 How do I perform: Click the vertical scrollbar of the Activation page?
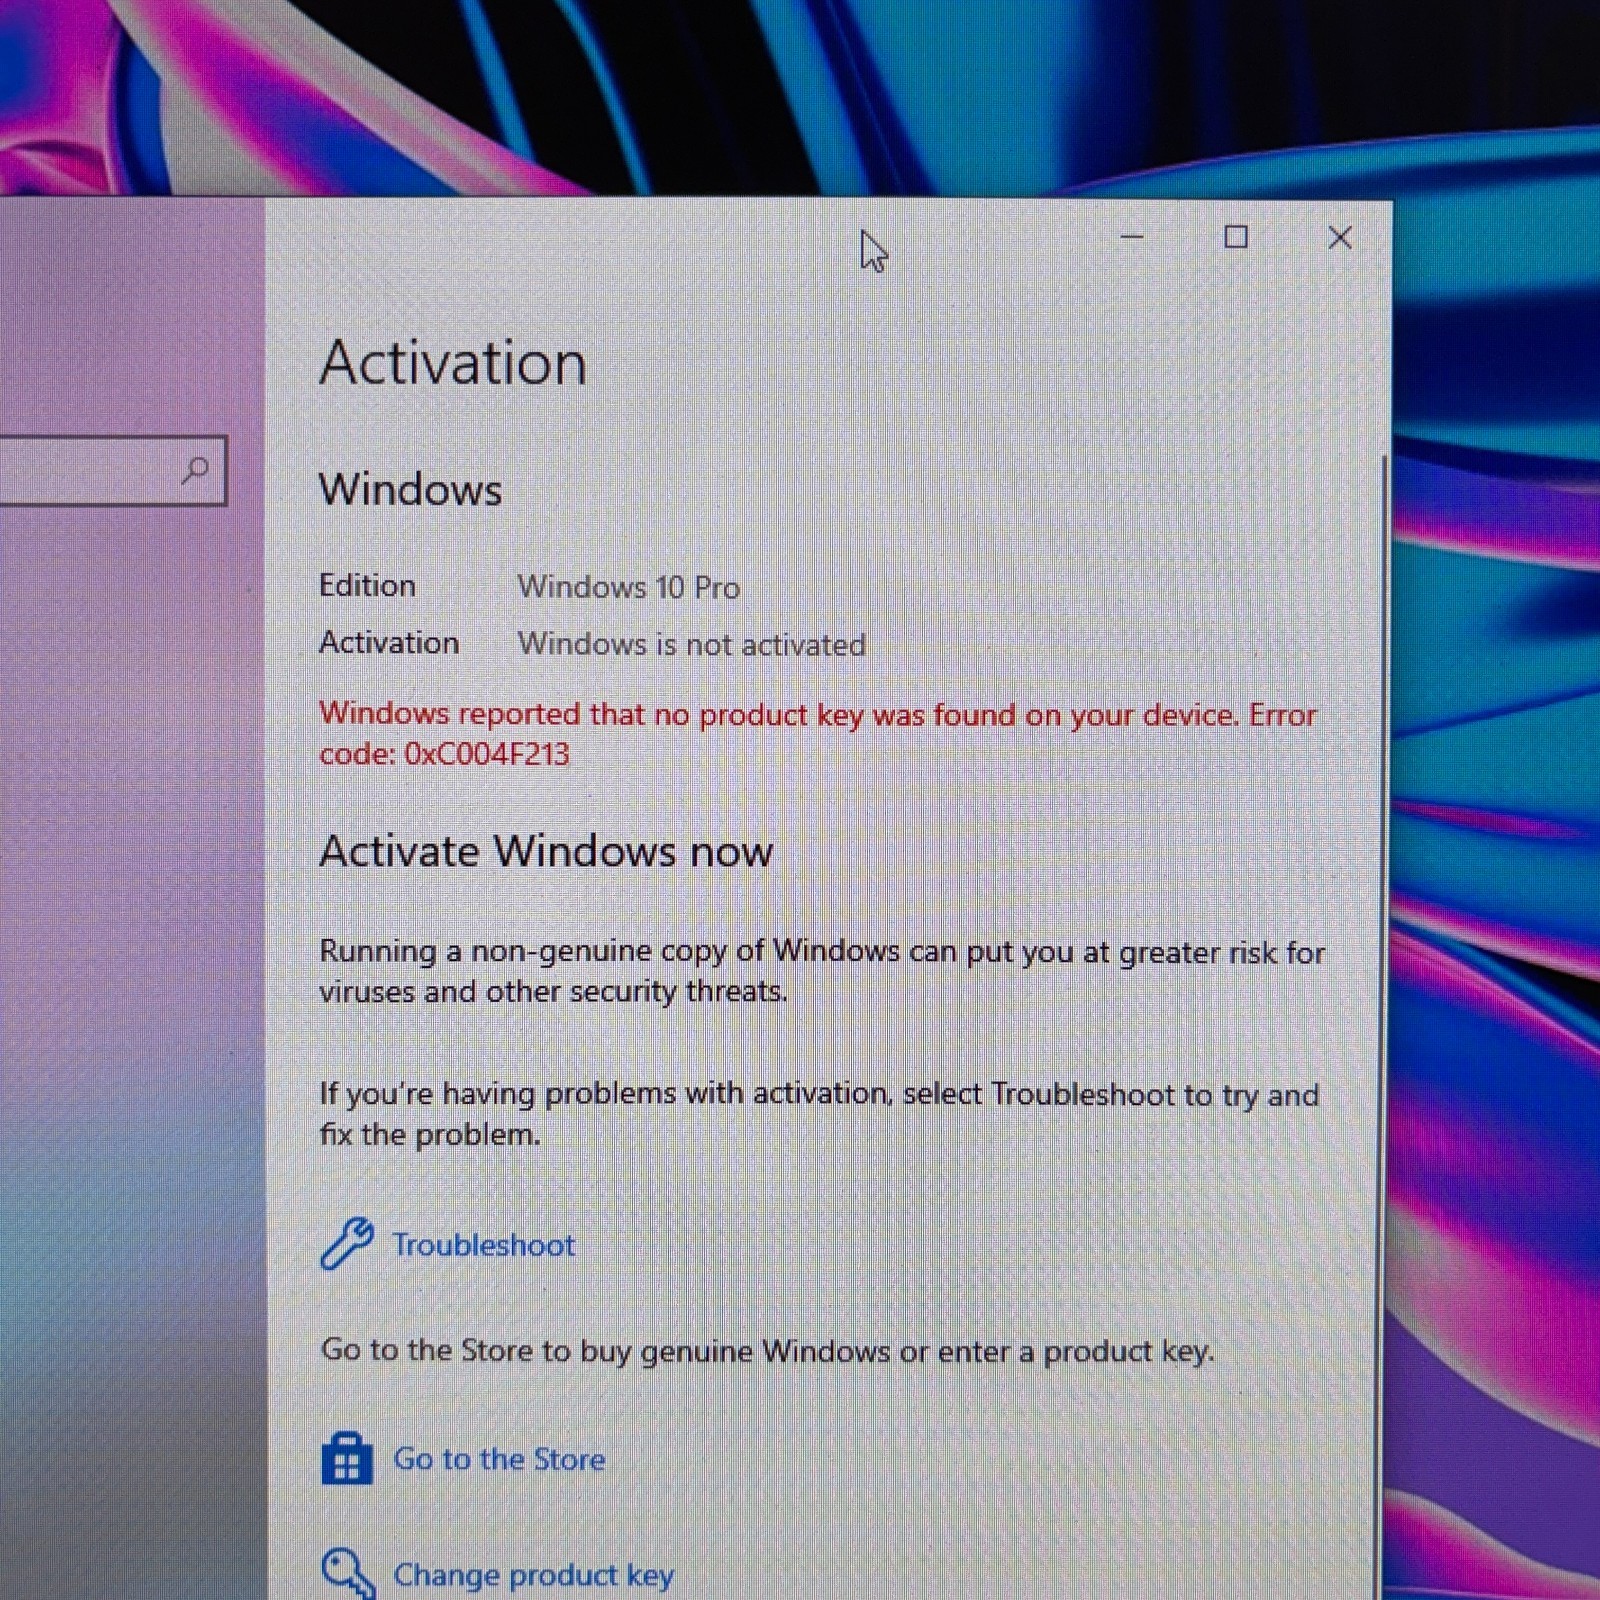tap(1384, 1000)
